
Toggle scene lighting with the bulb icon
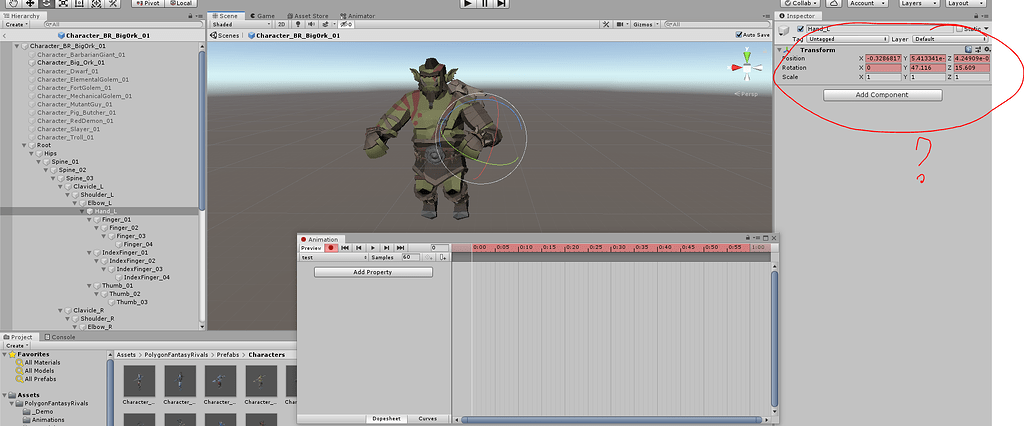click(x=297, y=25)
